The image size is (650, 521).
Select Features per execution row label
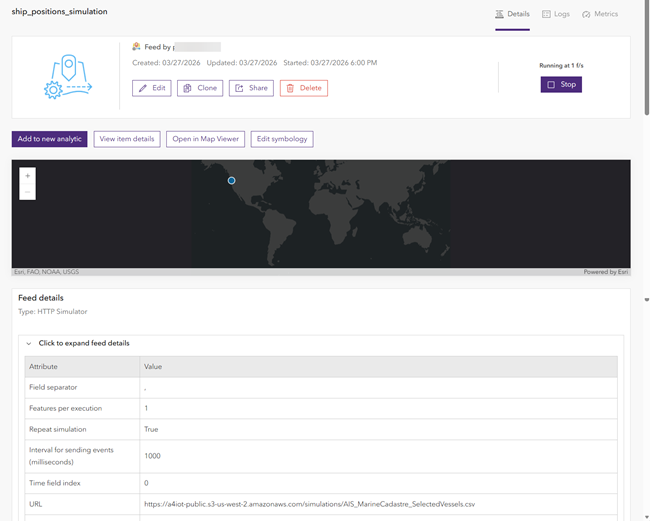tap(65, 408)
